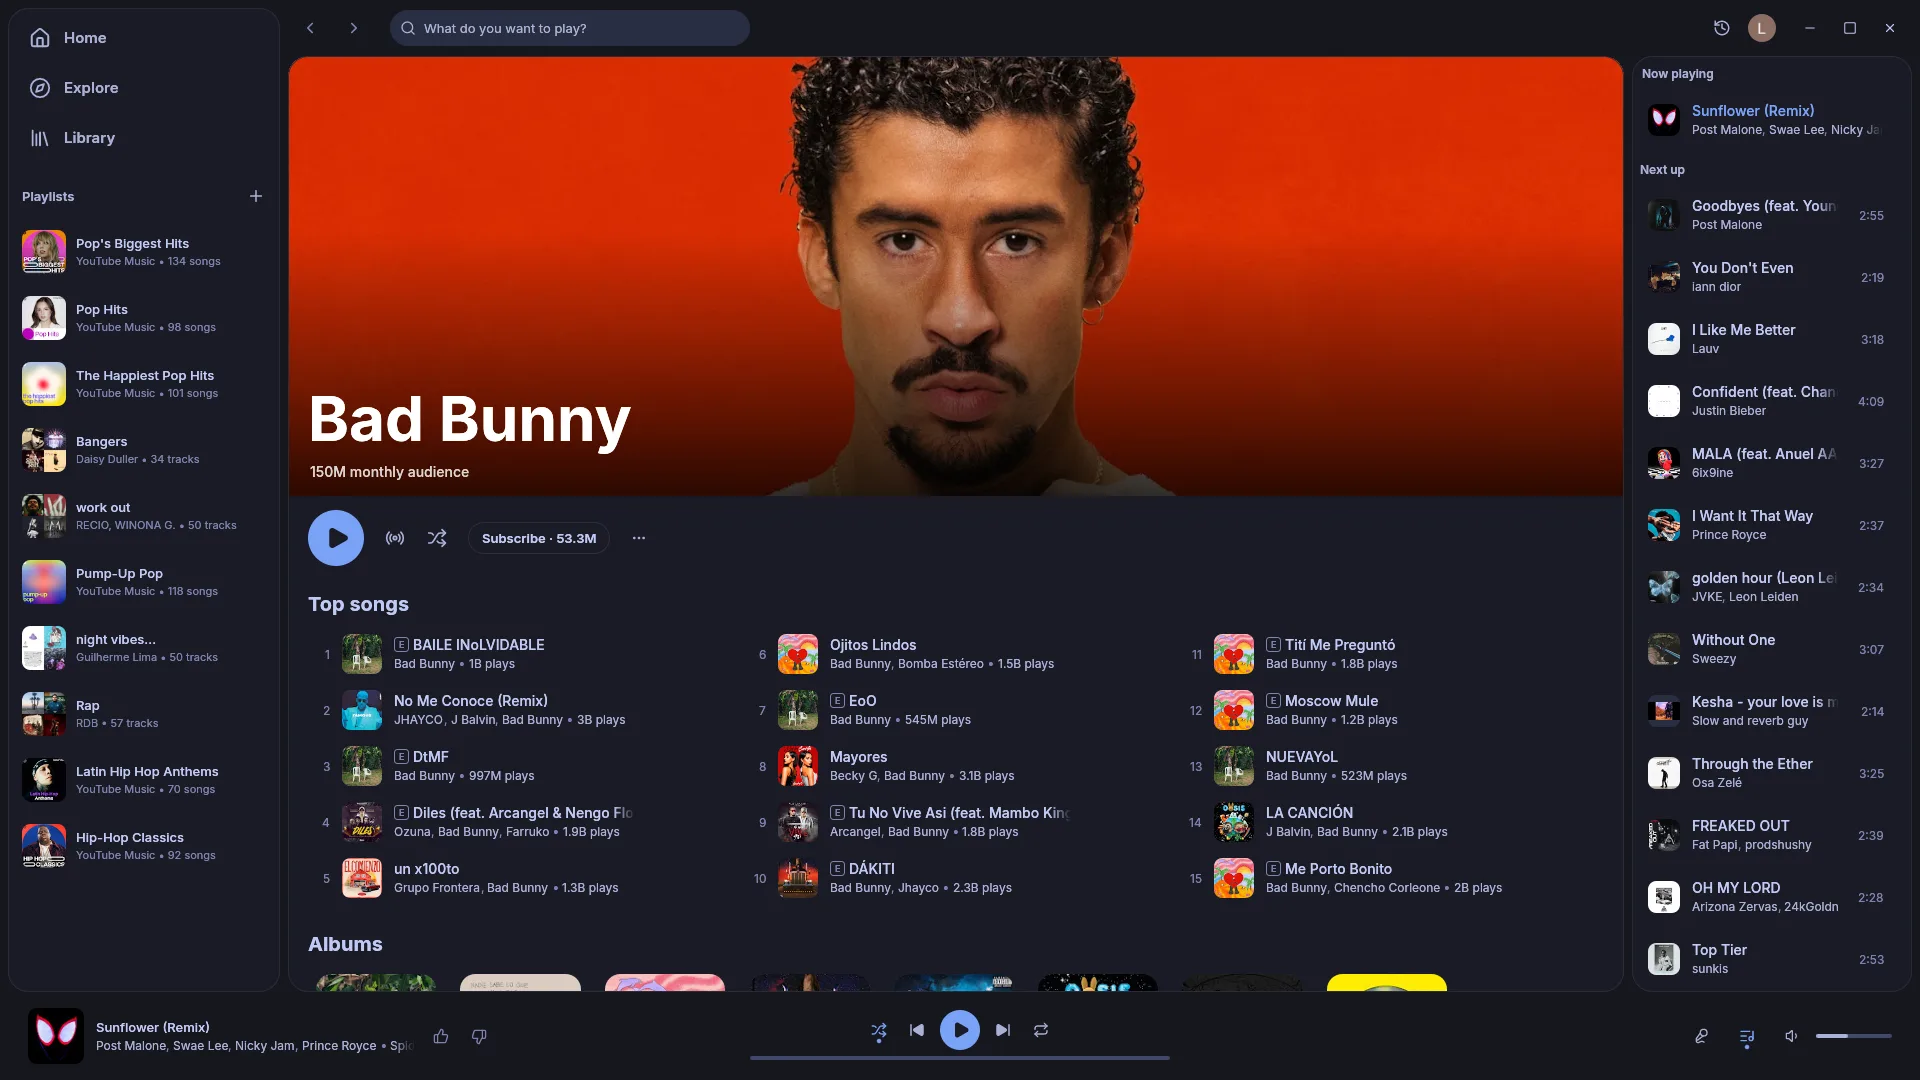Toggle repeat mode in the player bar
Screen dimensions: 1920x1080
[1041, 1030]
